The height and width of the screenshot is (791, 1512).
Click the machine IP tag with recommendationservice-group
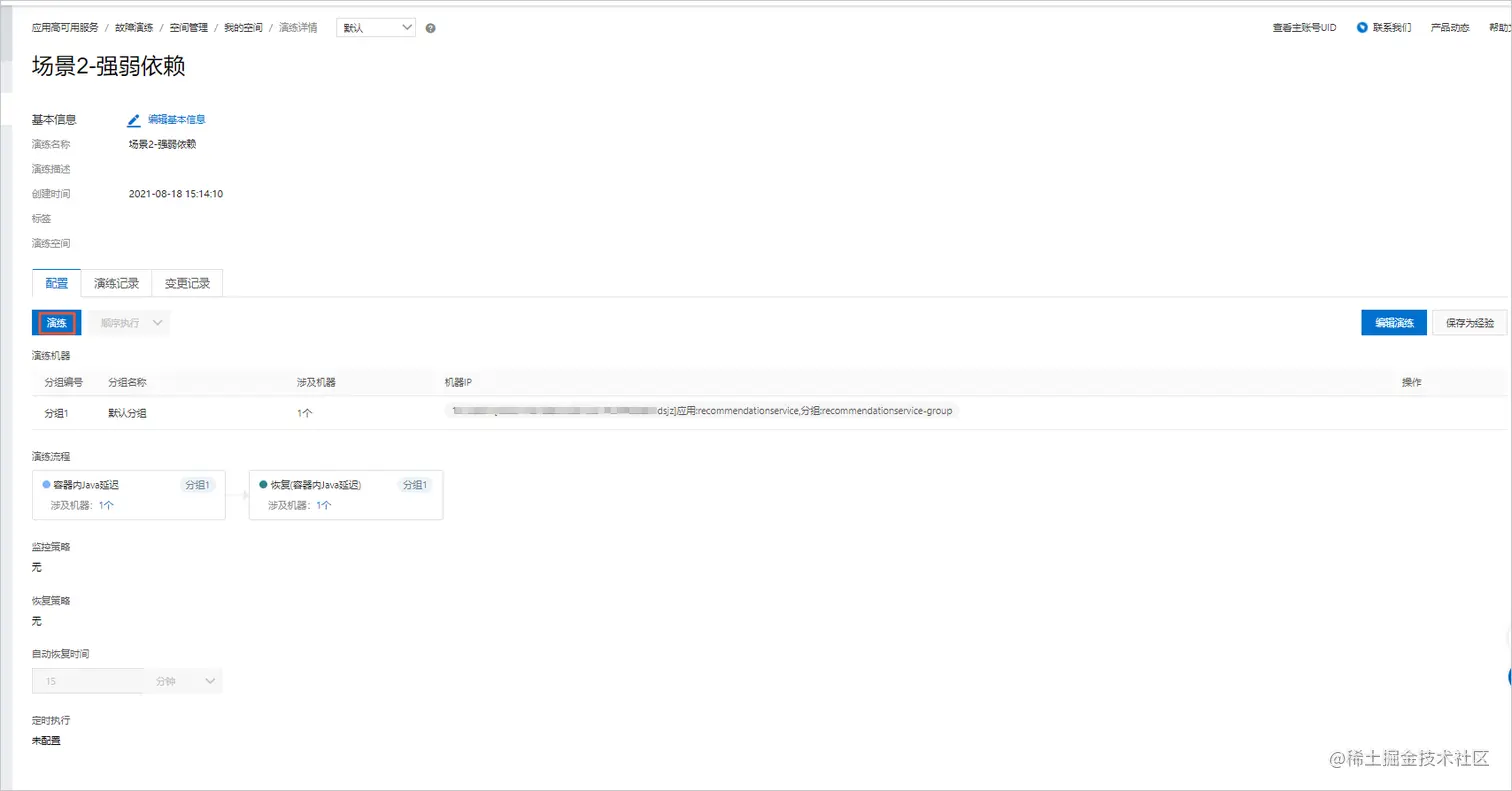(x=702, y=411)
